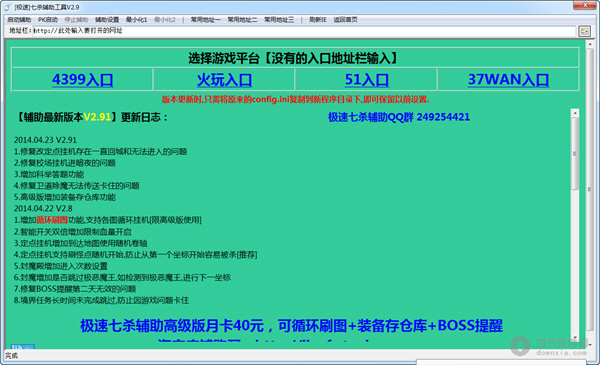Click the changelog vertical scrollbar thumb
600x365 pixels.
coord(574,153)
